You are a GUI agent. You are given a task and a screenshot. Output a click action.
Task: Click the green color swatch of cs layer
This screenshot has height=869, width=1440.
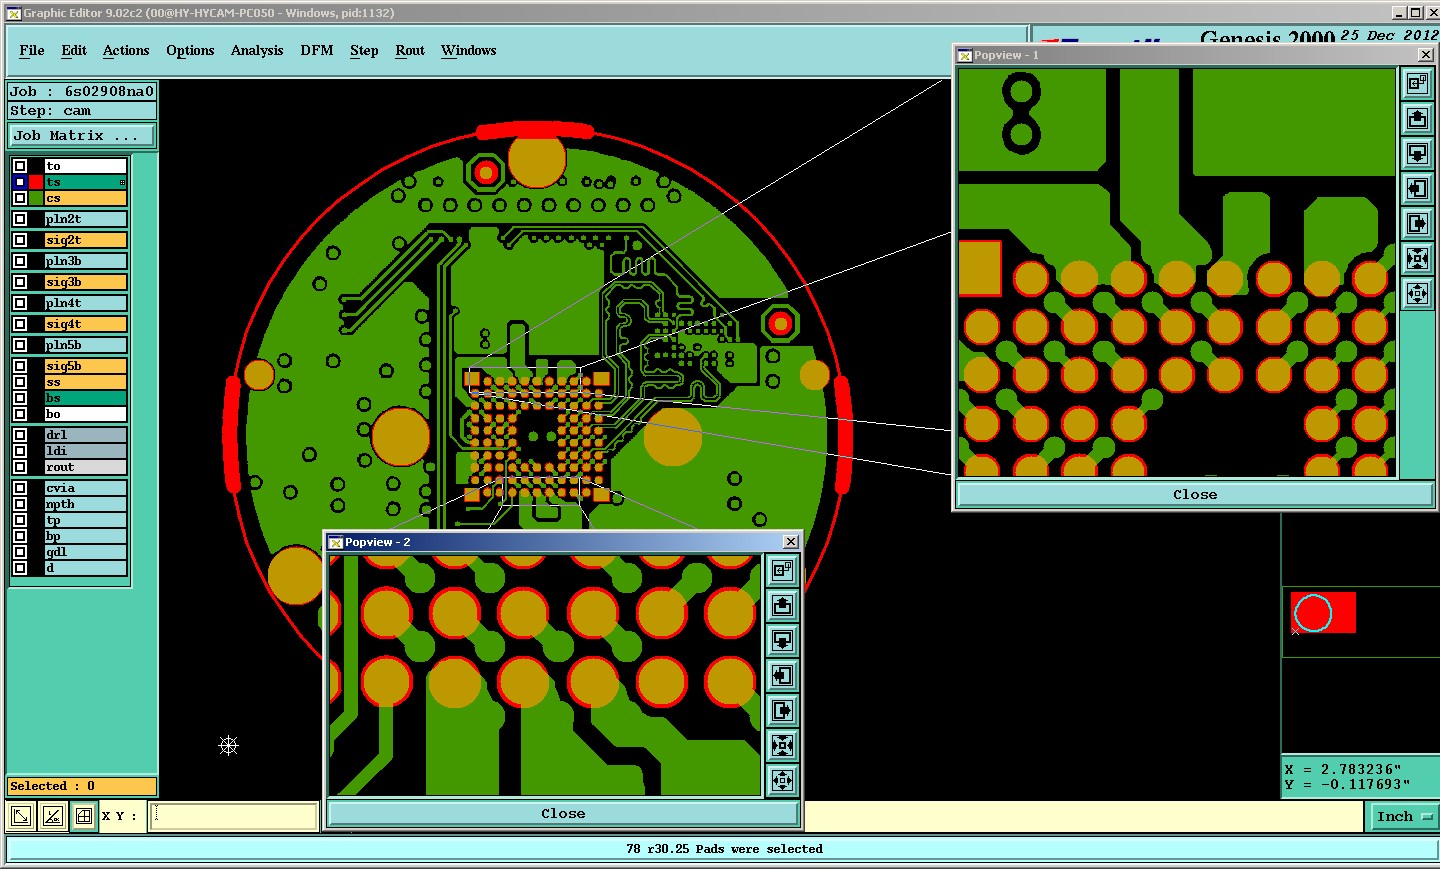pyautogui.click(x=36, y=198)
